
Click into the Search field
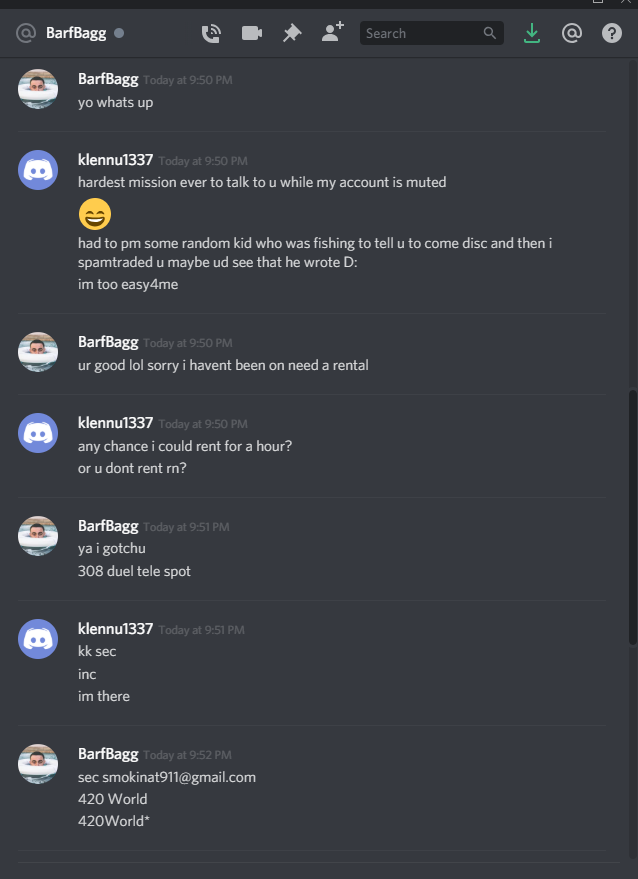(432, 33)
